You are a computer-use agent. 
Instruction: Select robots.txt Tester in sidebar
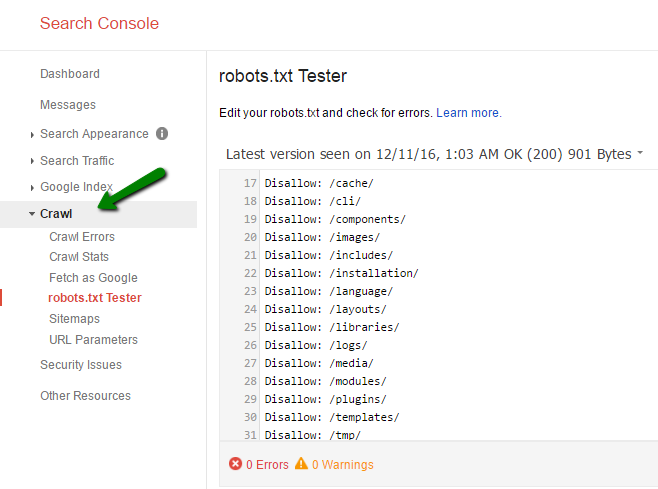[95, 298]
